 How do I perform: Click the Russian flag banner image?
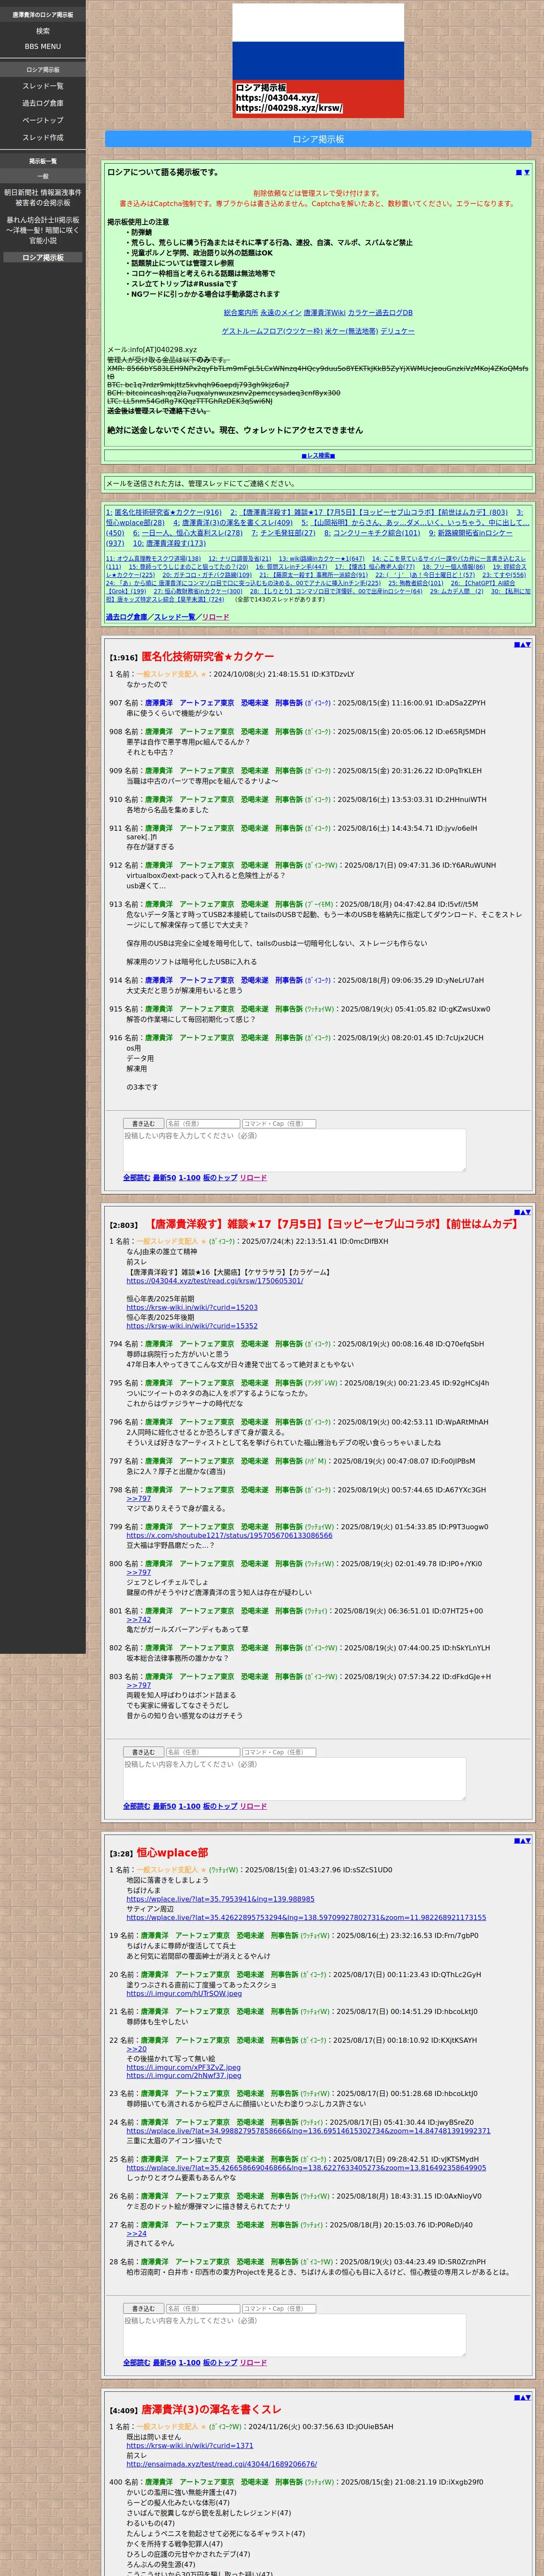318,60
